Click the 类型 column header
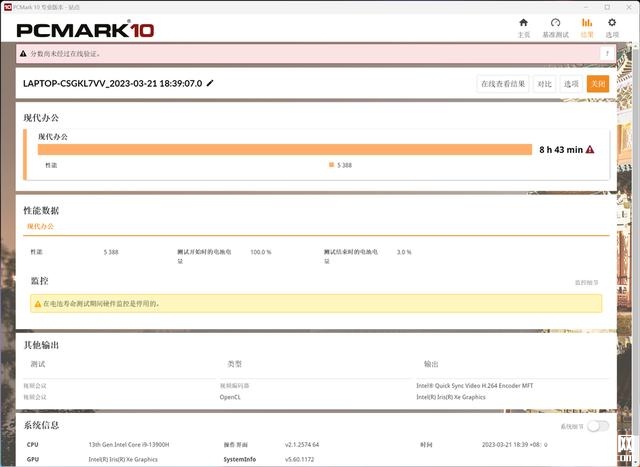This screenshot has height=467, width=640. (235, 364)
